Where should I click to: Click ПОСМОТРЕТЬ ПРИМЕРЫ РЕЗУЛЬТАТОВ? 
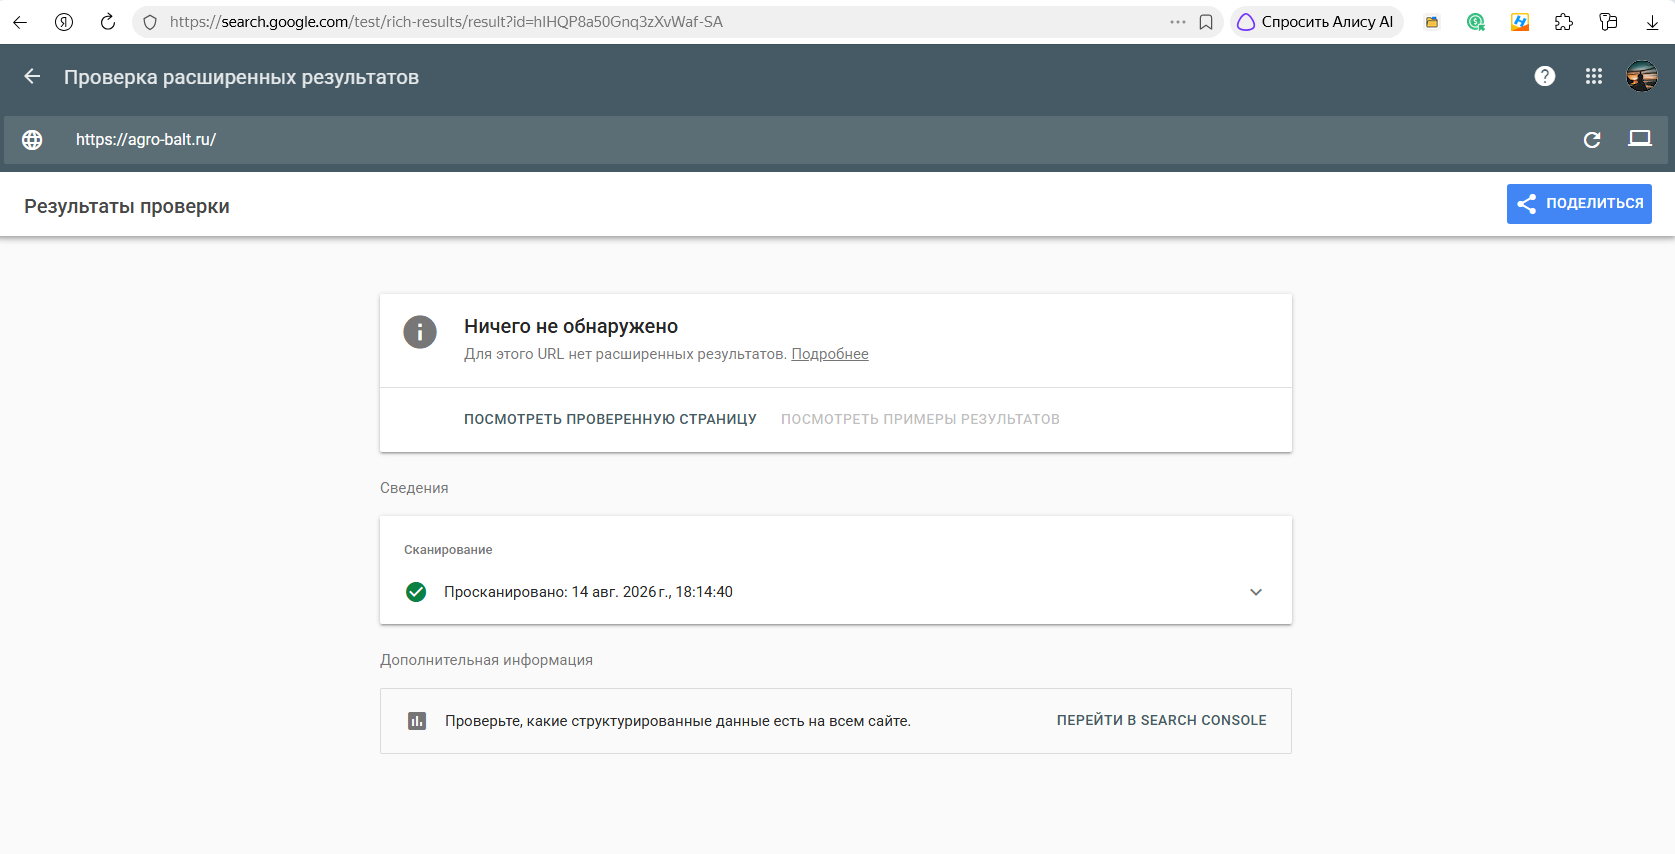(x=920, y=420)
